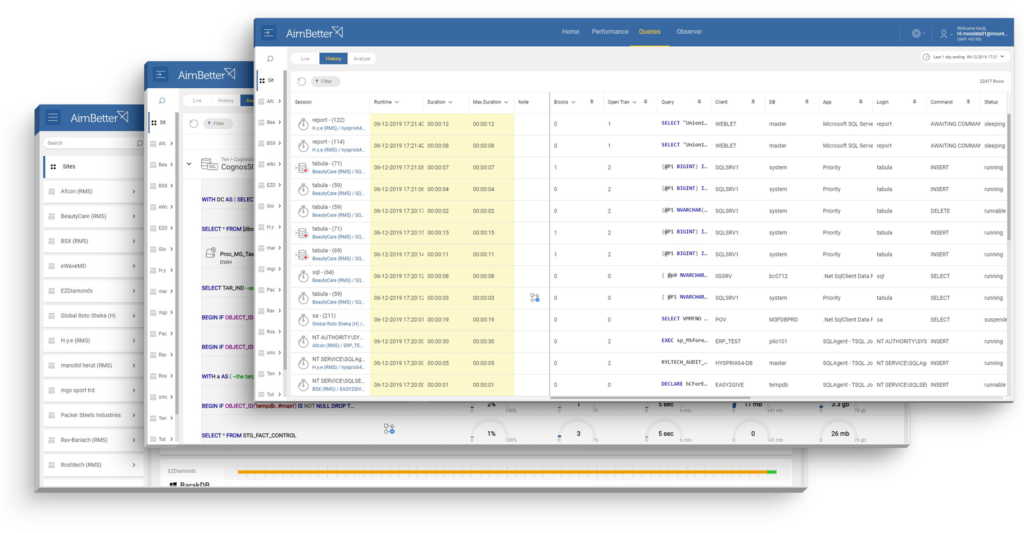Click the horizontal scrollbar under the front table

650,397
